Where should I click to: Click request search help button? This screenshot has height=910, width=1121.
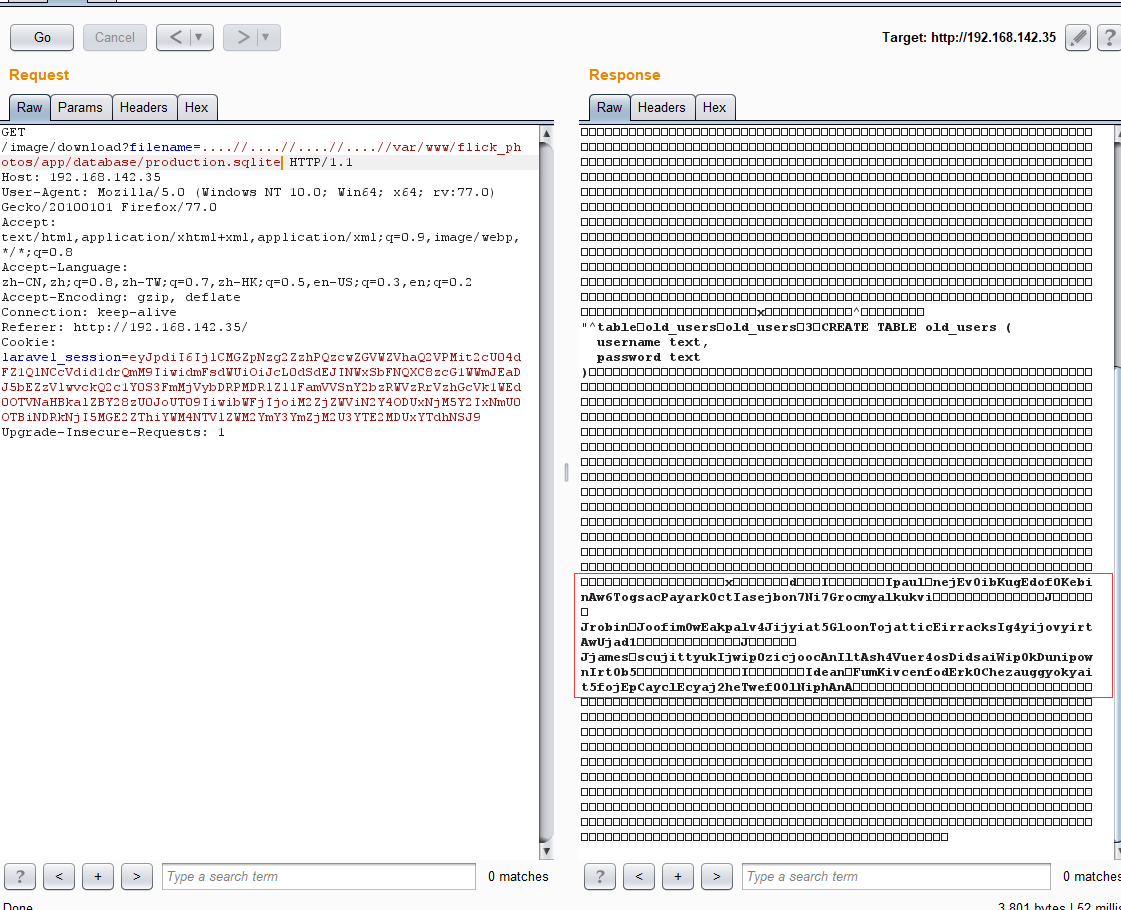point(20,876)
